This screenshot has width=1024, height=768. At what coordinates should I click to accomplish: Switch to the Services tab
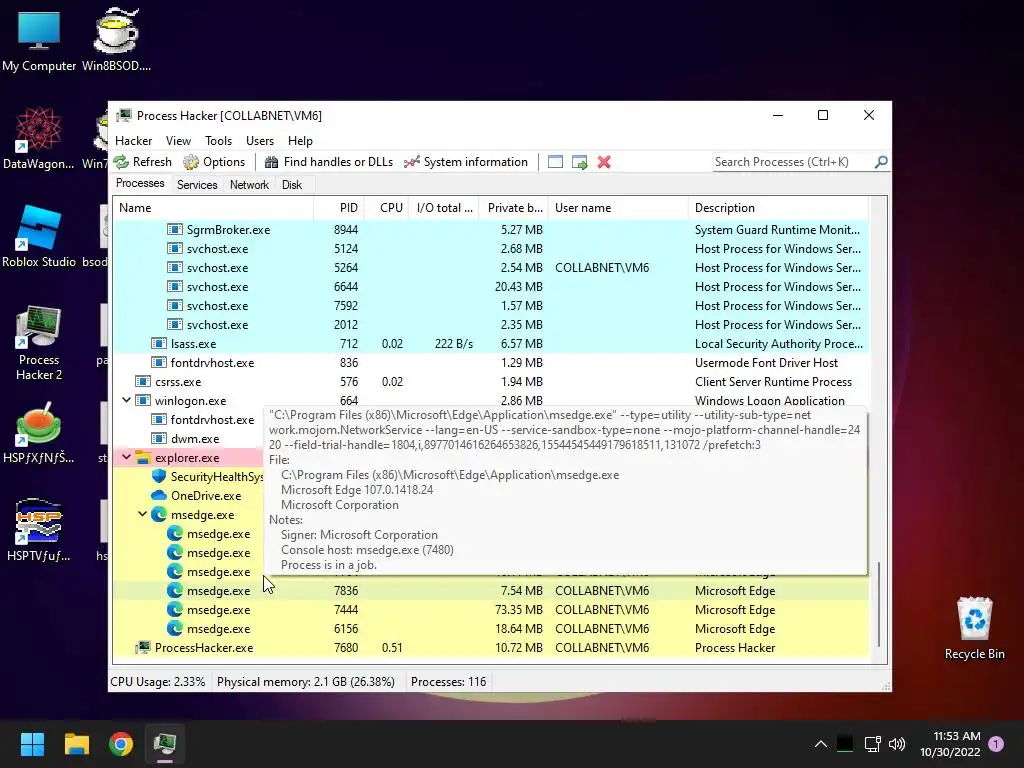coord(197,185)
